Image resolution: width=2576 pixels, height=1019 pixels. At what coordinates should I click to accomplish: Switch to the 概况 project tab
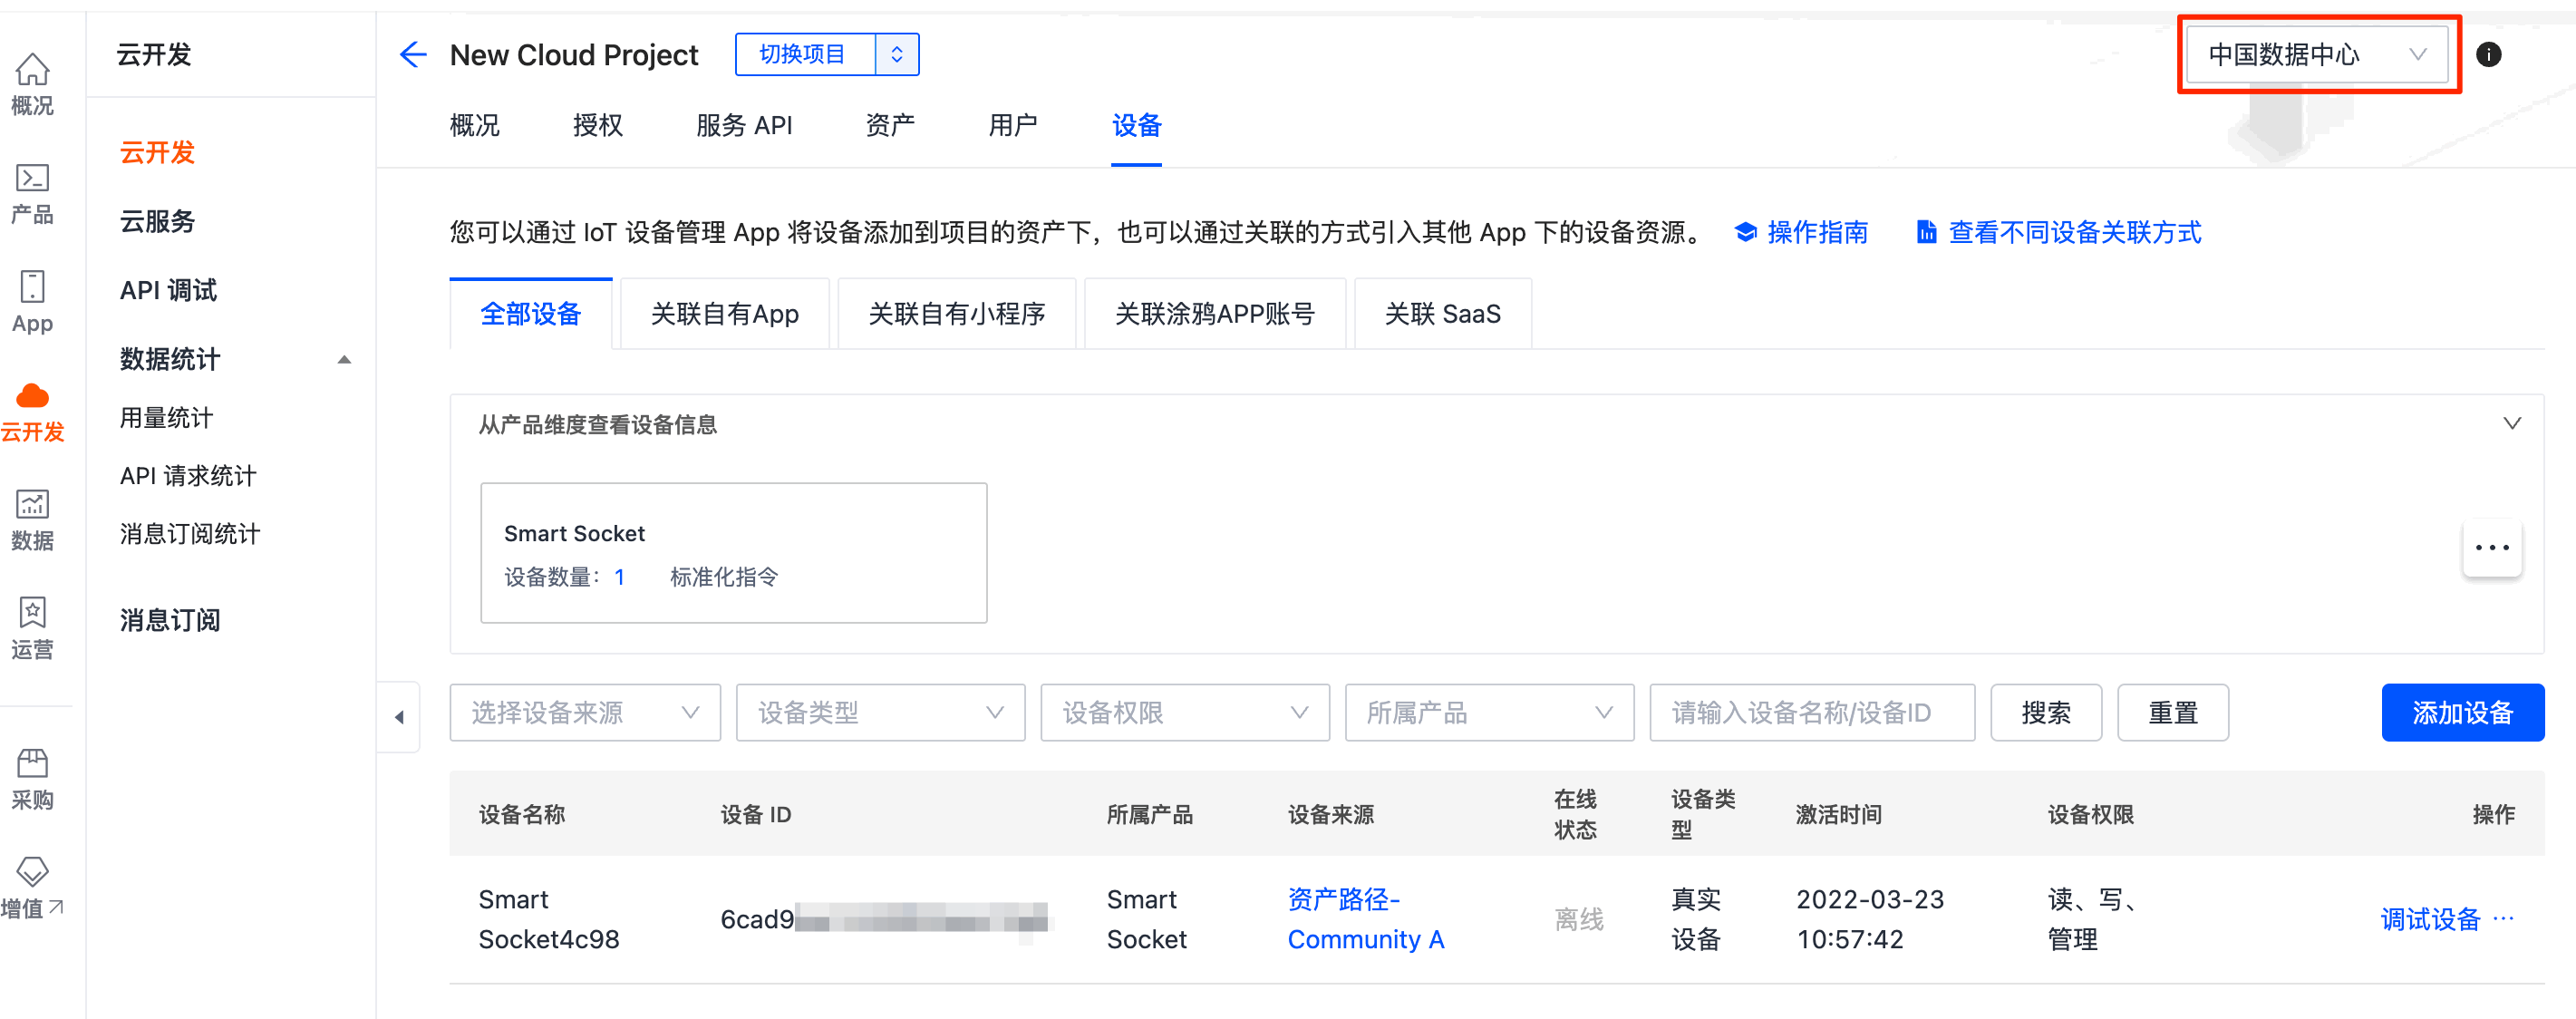point(474,126)
